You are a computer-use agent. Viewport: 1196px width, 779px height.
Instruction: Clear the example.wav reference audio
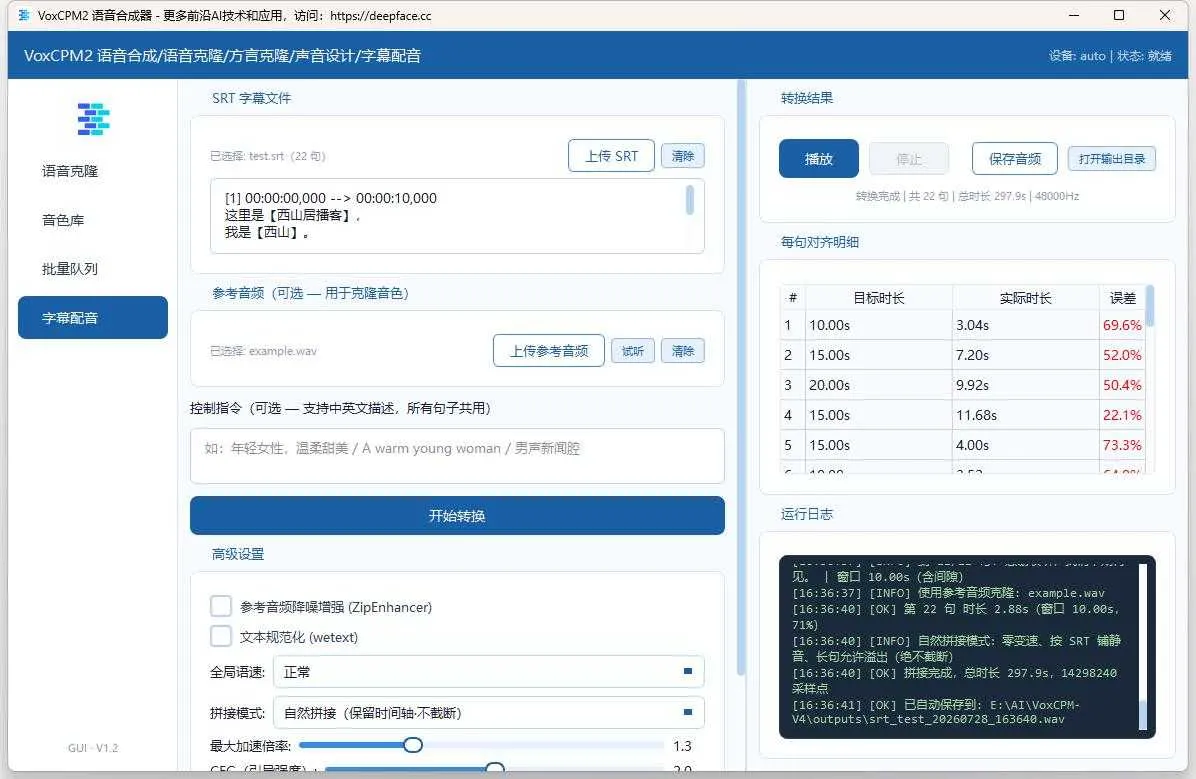(683, 351)
